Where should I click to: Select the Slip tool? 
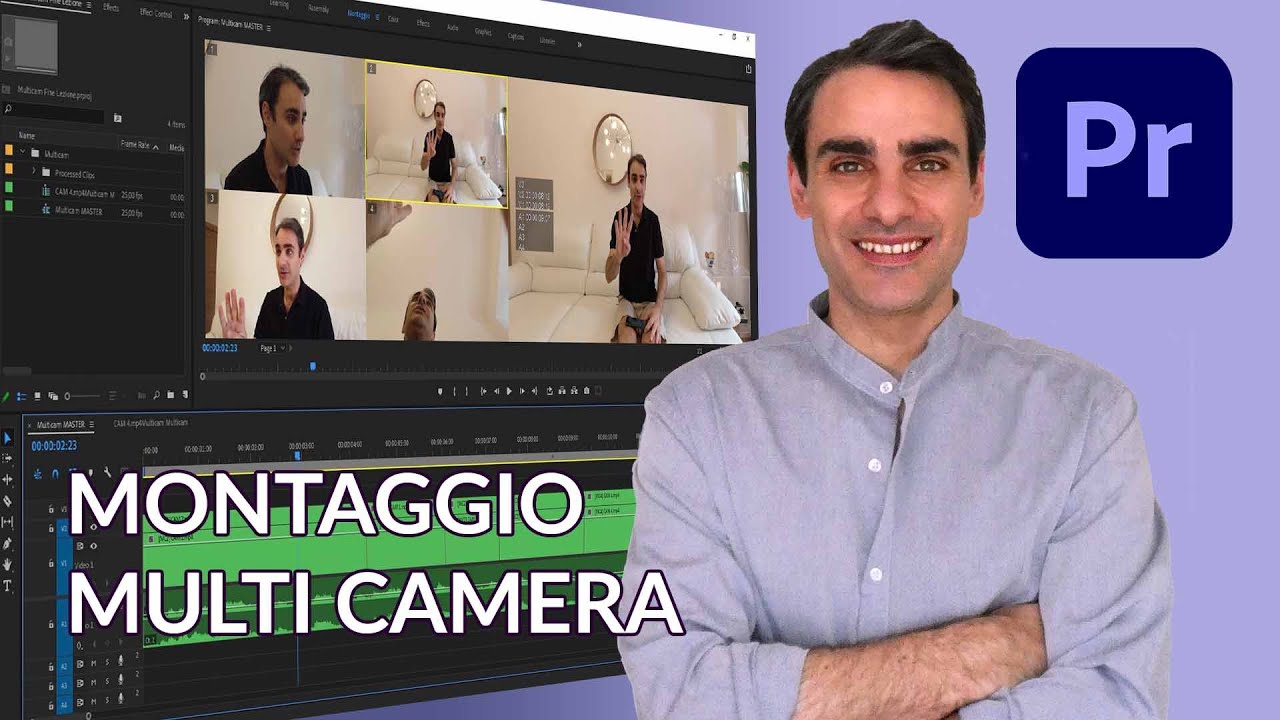[7, 522]
